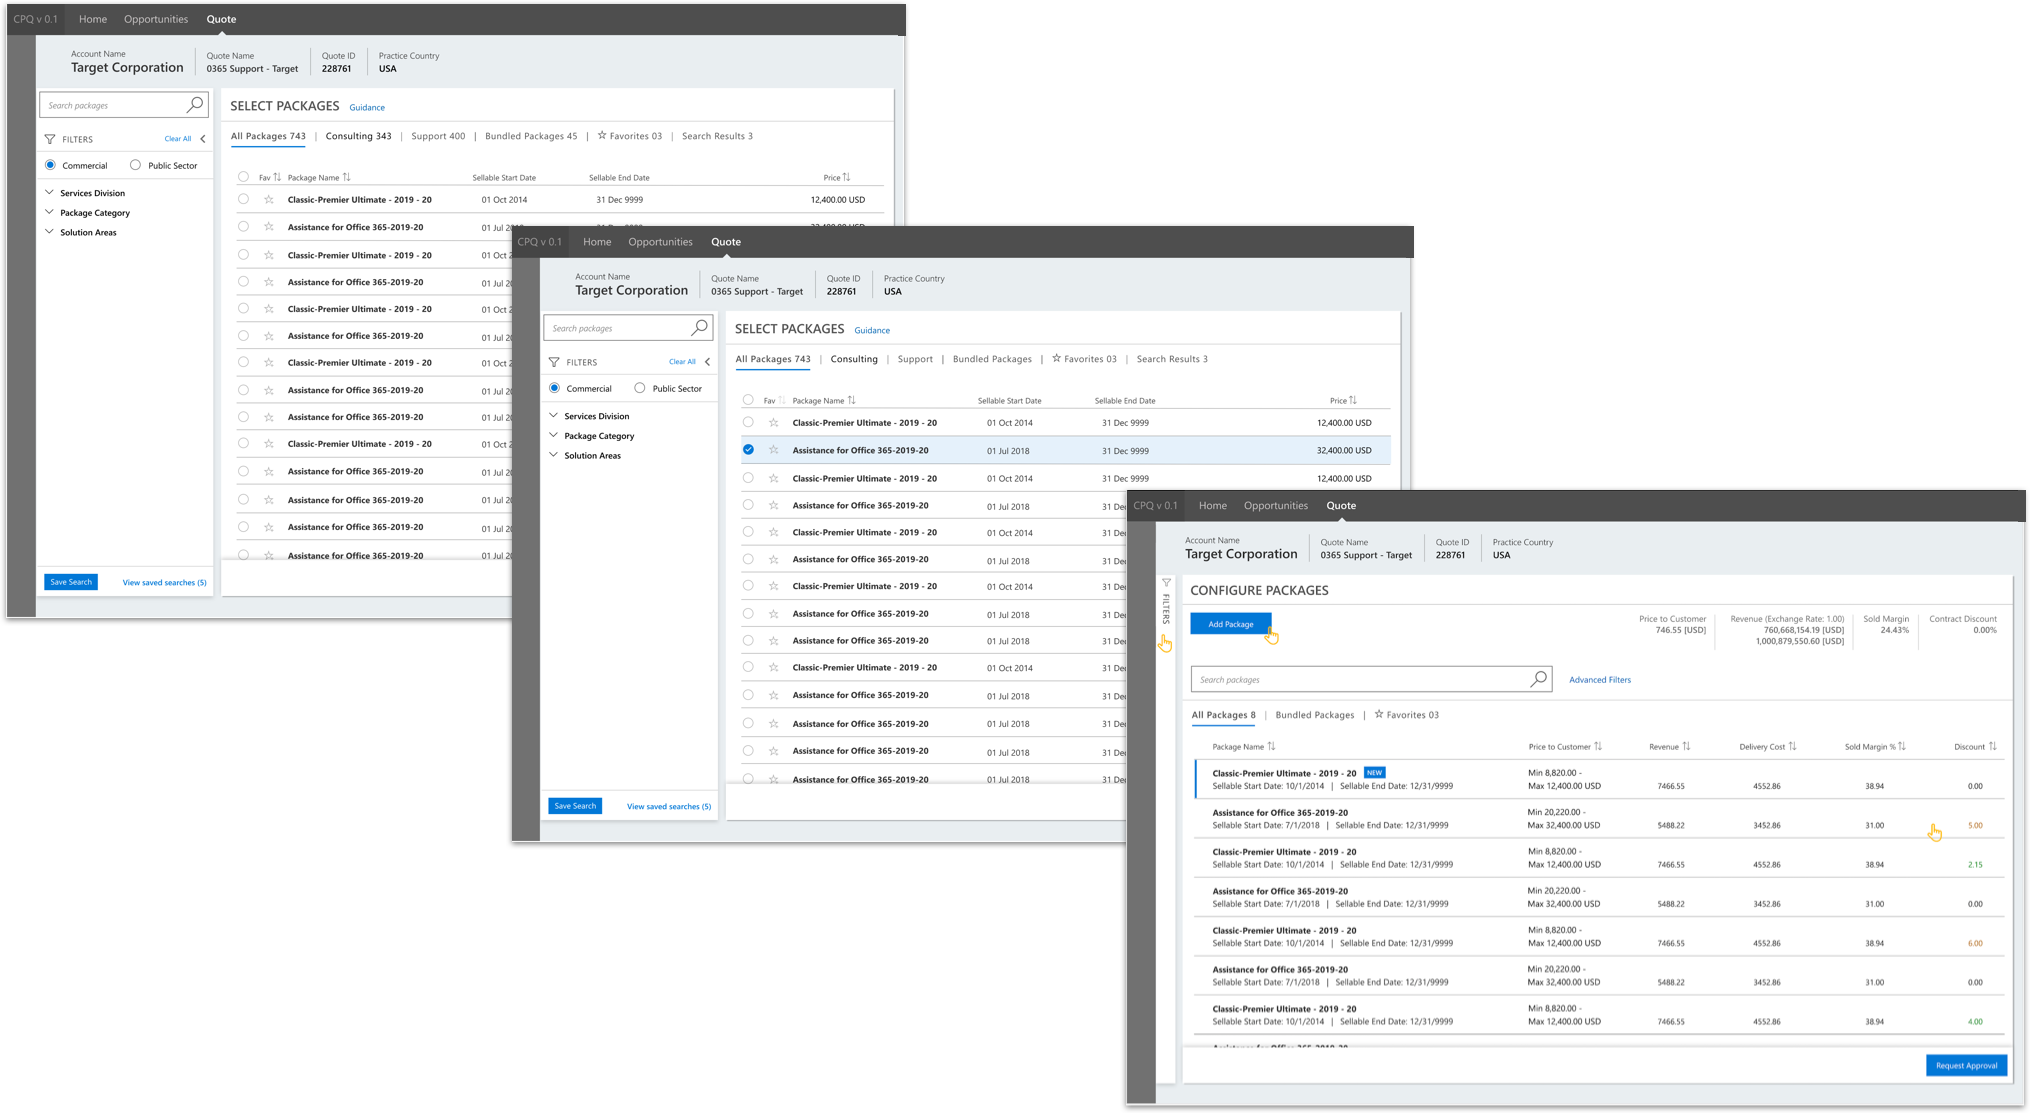This screenshot has height=1114, width=2030.
Task: Click the search magnifier icon in Configure Packages
Action: 1538,679
